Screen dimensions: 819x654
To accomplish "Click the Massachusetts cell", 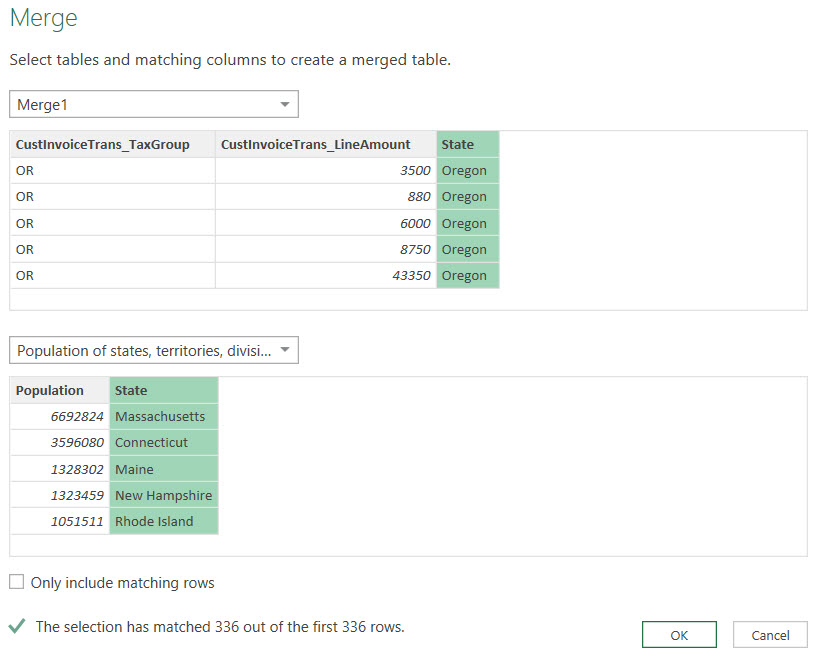I will click(163, 417).
